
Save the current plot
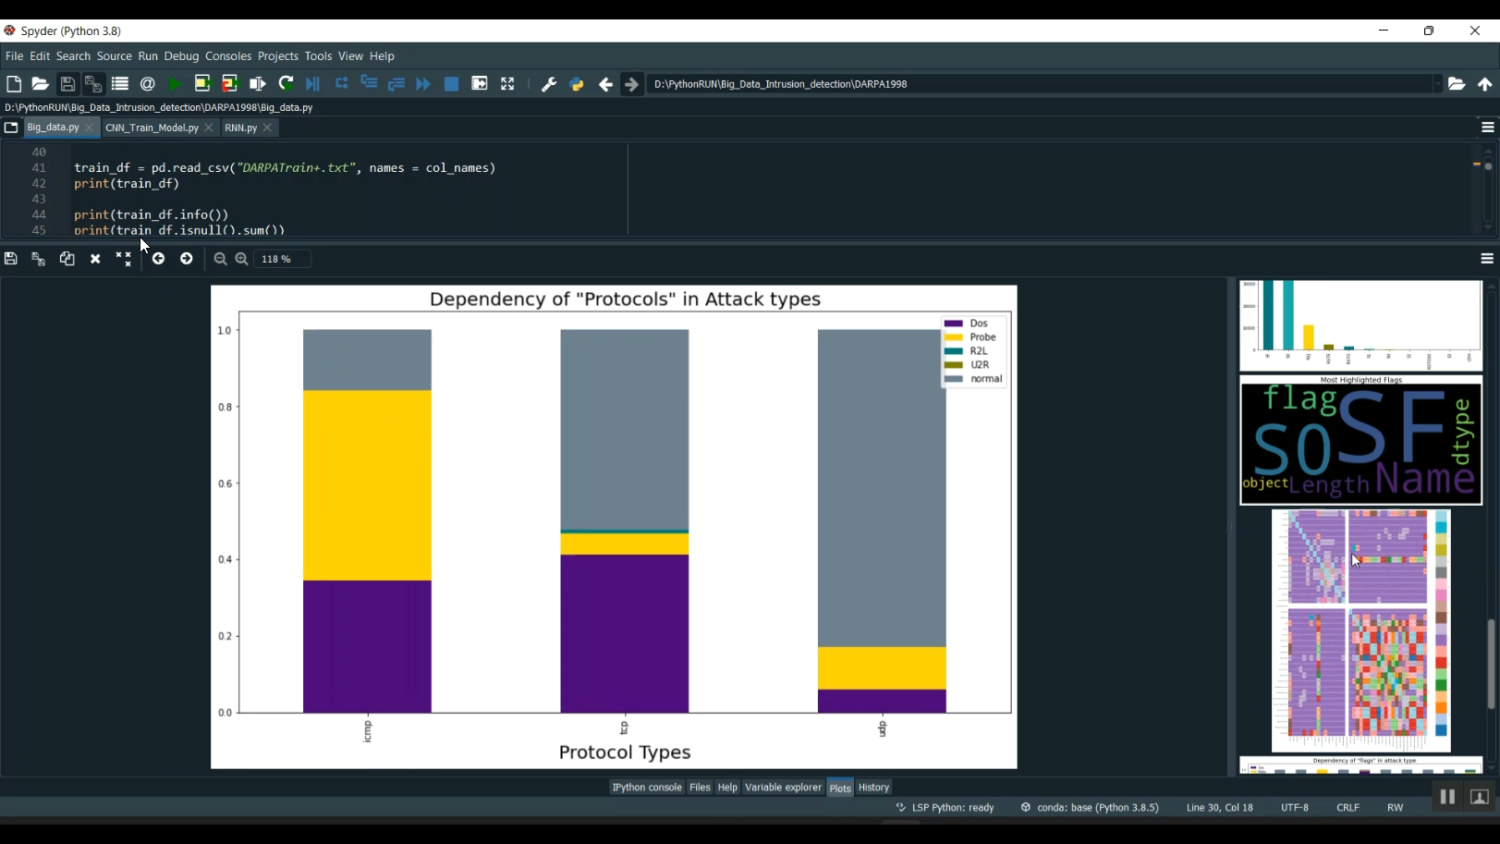pyautogui.click(x=10, y=258)
